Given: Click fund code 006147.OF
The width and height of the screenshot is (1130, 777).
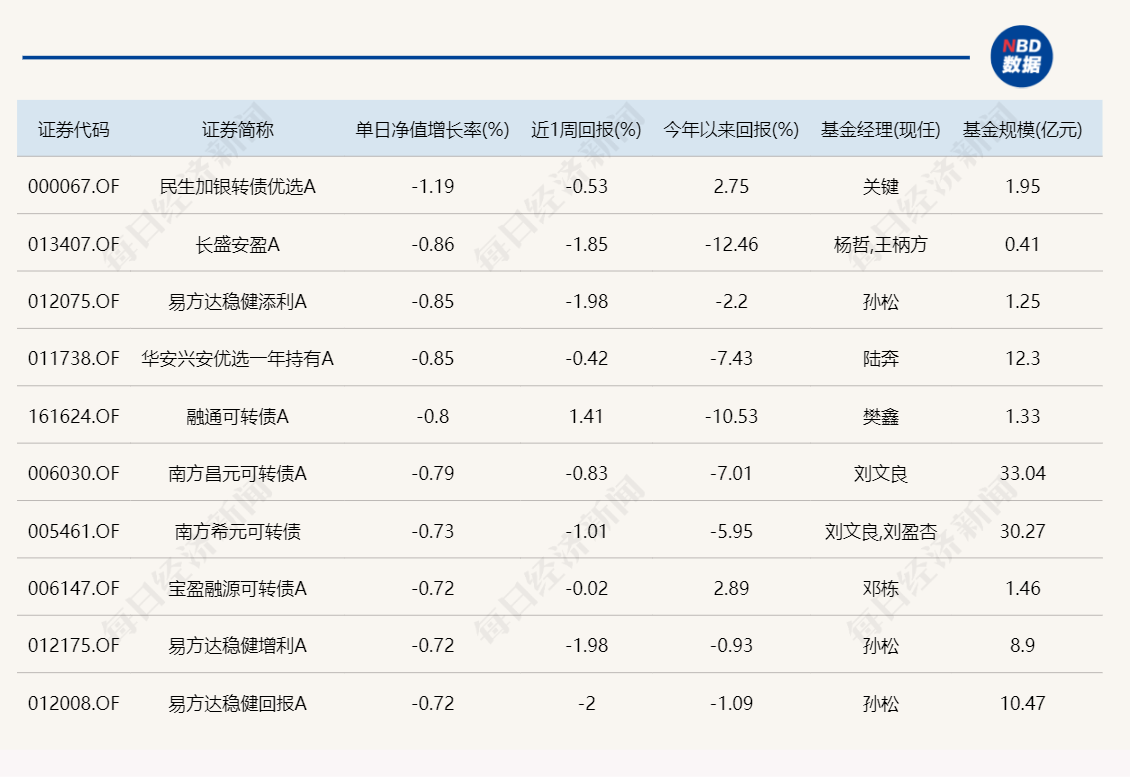Looking at the screenshot, I should point(74,588).
